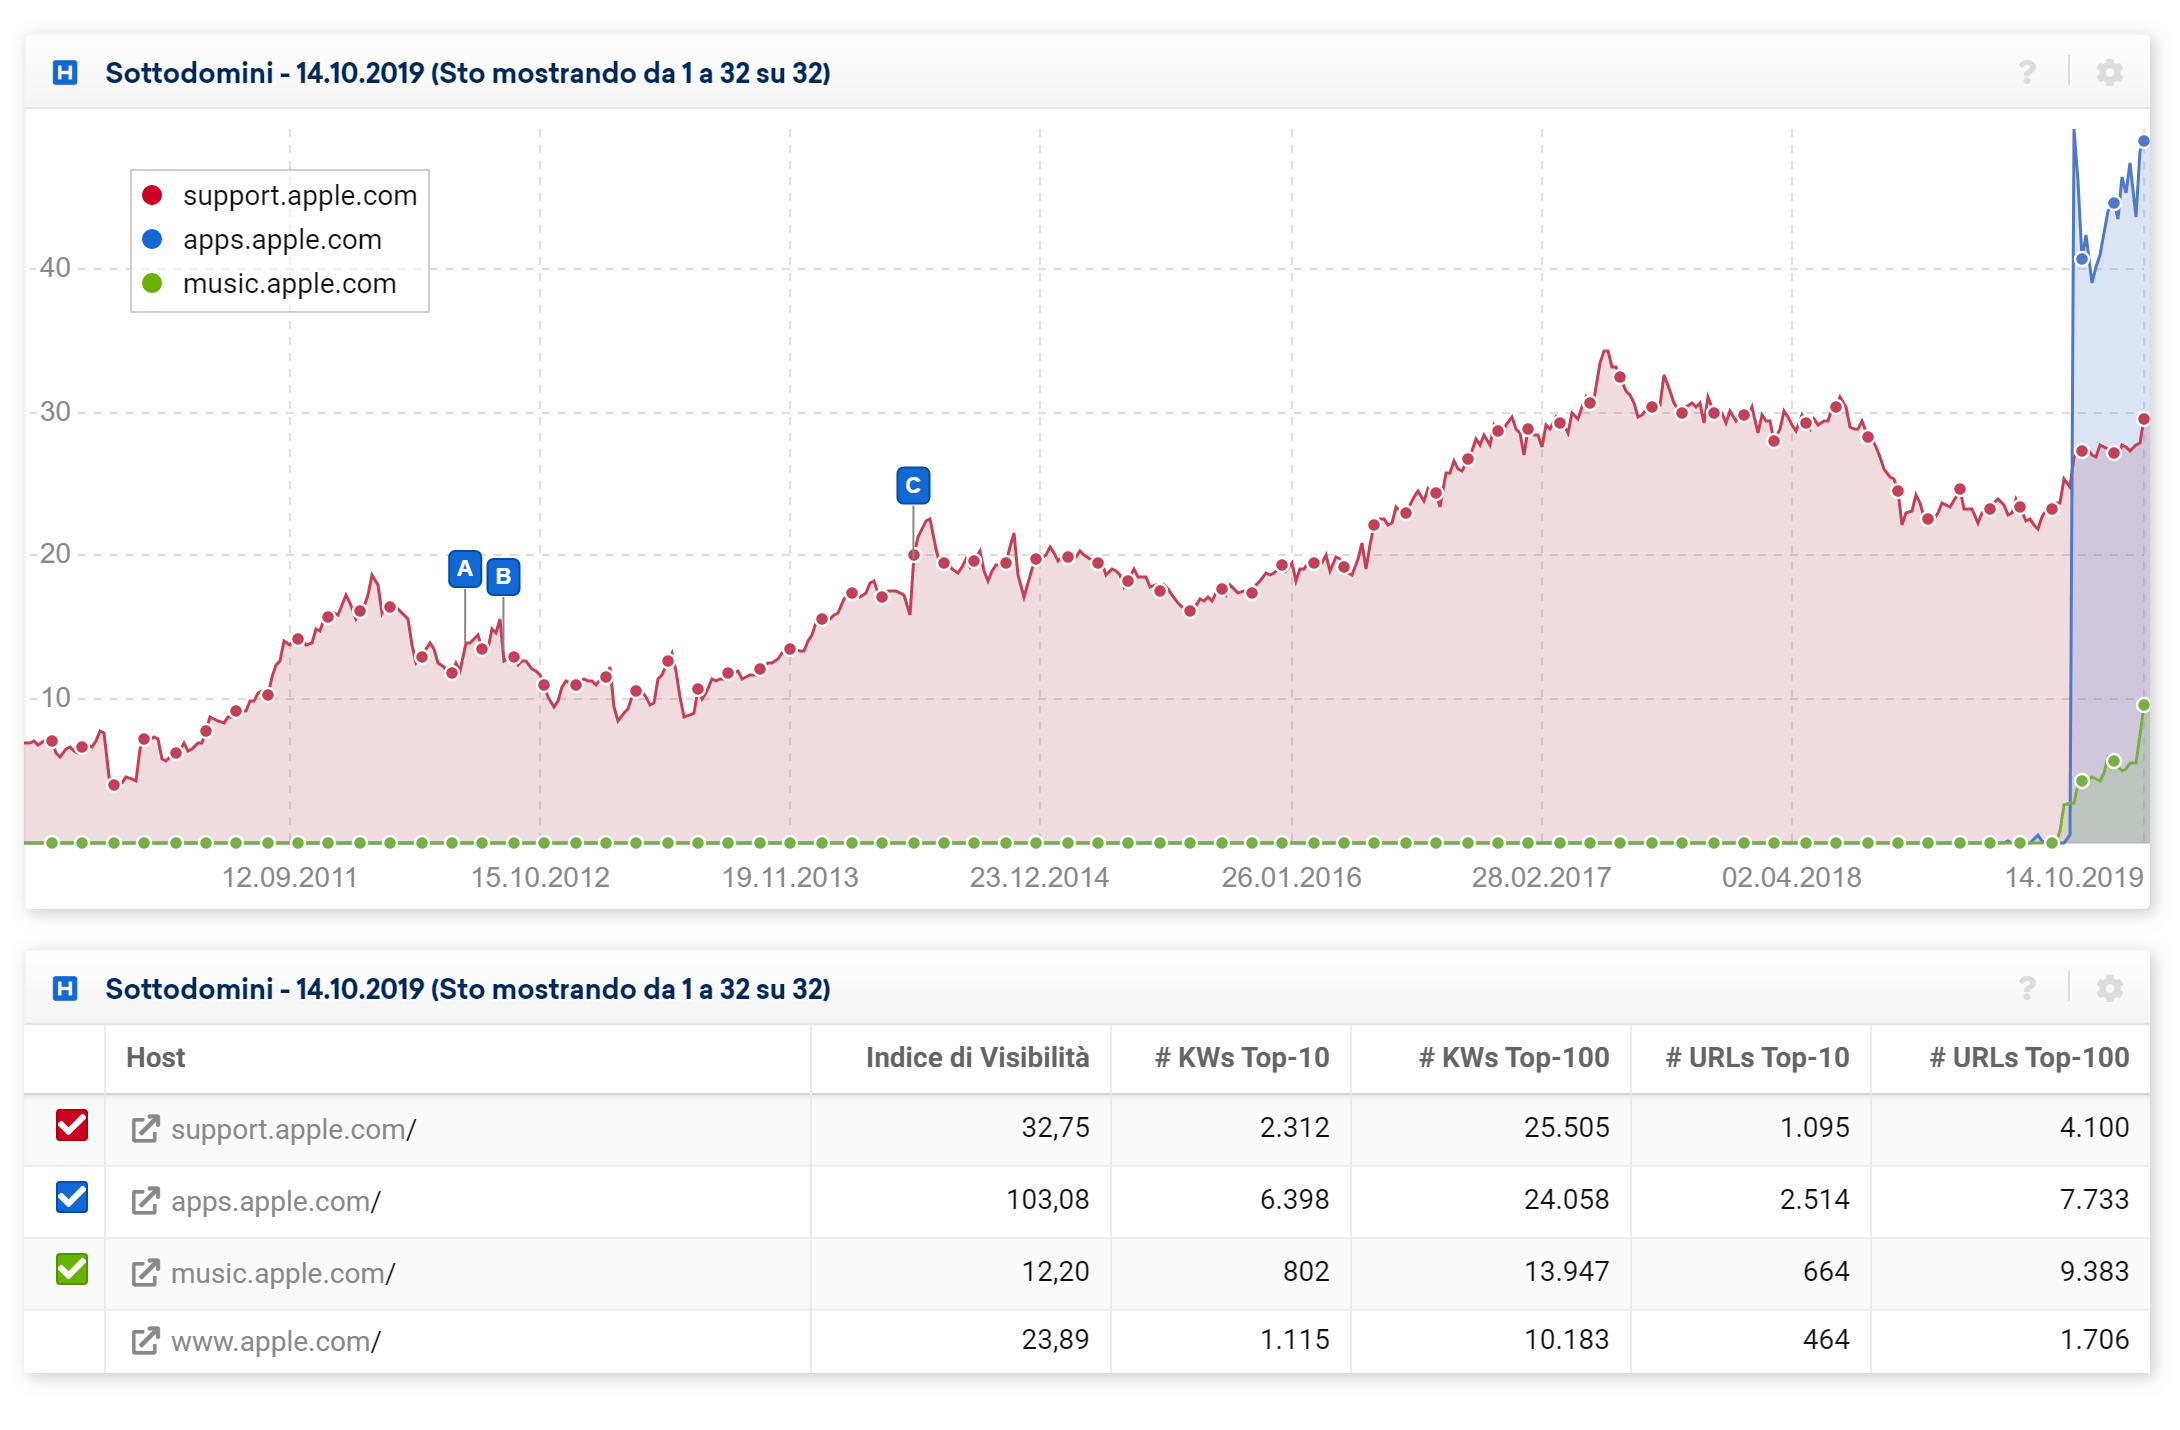The image size is (2180, 1430).
Task: Click URLs Top-10 value 2.514
Action: click(1814, 1200)
